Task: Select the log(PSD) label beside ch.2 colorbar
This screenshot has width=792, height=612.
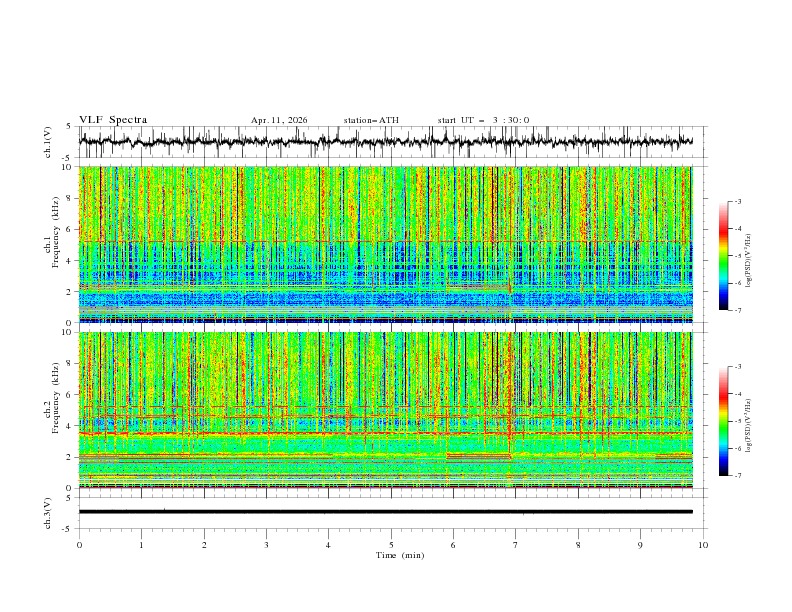Action: [x=748, y=426]
